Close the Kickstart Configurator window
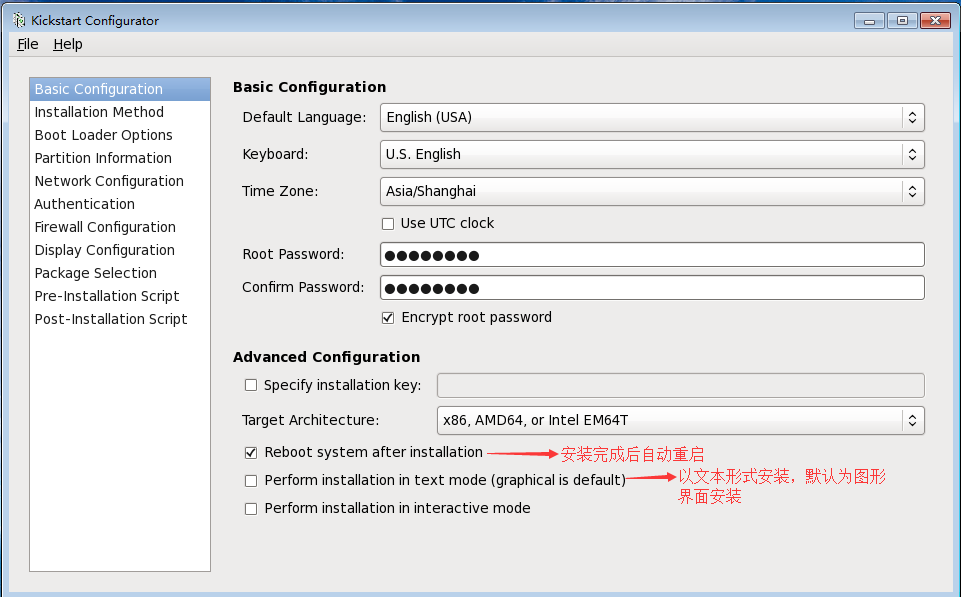This screenshot has width=961, height=597. pos(935,21)
